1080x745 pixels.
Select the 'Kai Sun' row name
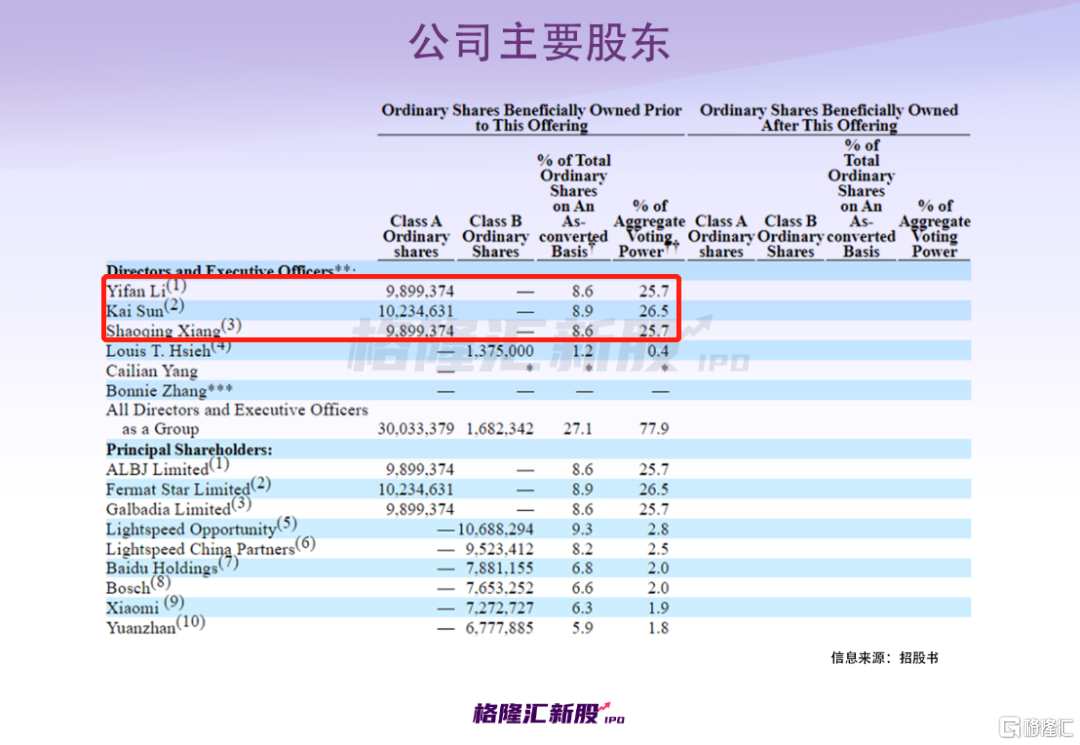coord(145,310)
